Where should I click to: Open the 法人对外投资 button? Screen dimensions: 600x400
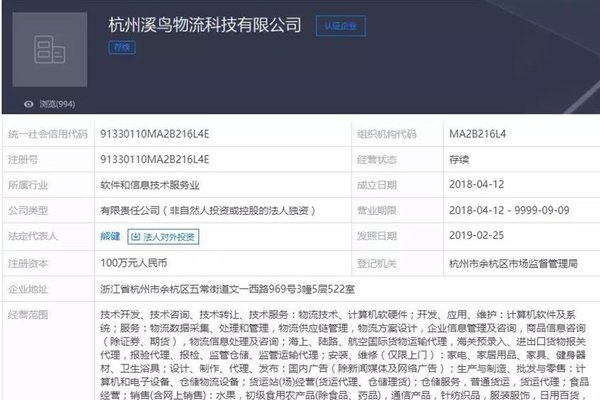point(163,237)
